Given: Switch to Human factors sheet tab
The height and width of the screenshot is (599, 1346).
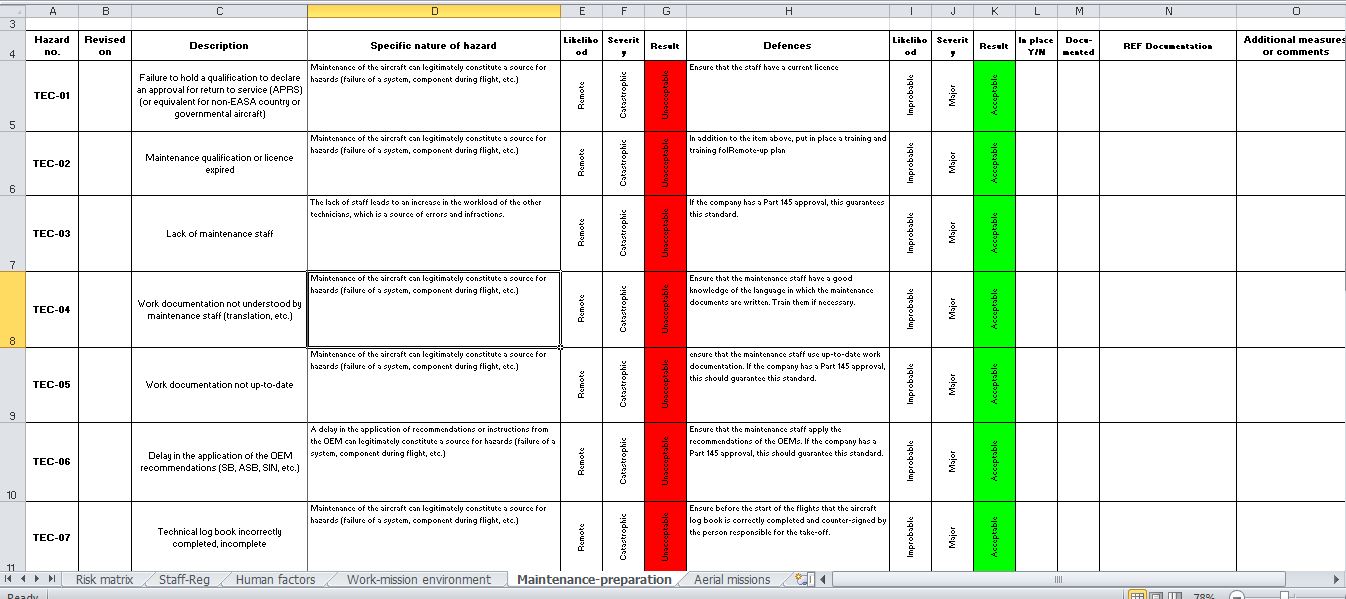Looking at the screenshot, I should 274,579.
